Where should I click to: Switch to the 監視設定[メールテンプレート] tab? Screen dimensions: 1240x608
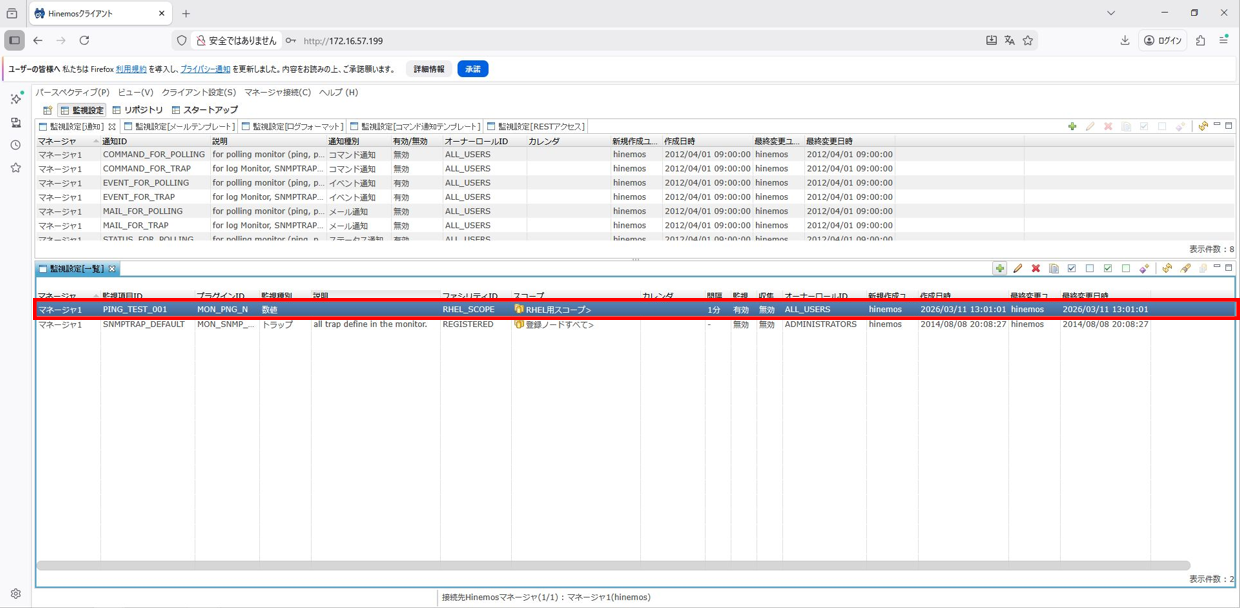(179, 127)
